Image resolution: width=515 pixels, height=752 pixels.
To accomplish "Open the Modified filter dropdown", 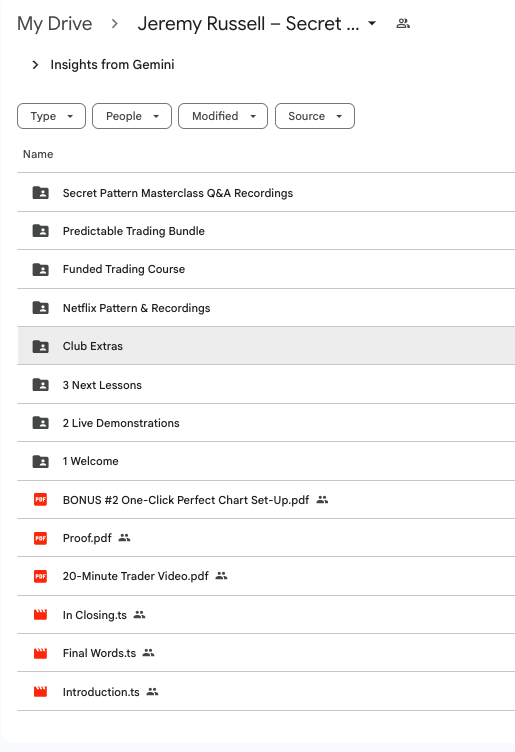I will click(223, 116).
